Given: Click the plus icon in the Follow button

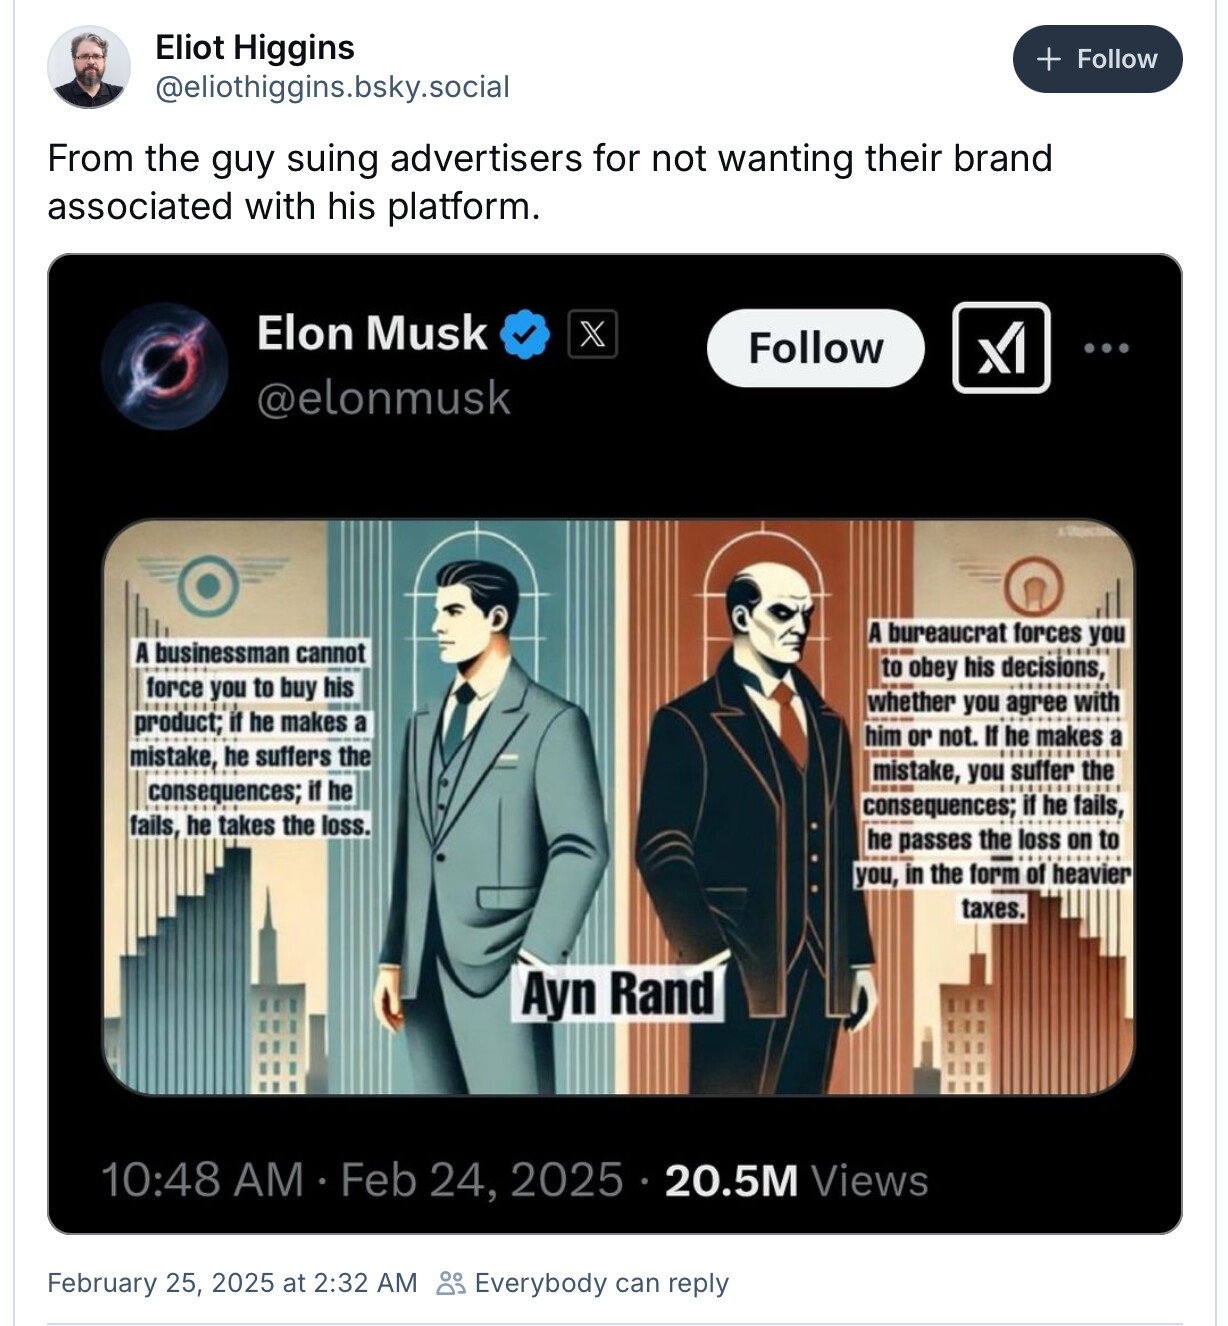Looking at the screenshot, I should (x=1048, y=59).
